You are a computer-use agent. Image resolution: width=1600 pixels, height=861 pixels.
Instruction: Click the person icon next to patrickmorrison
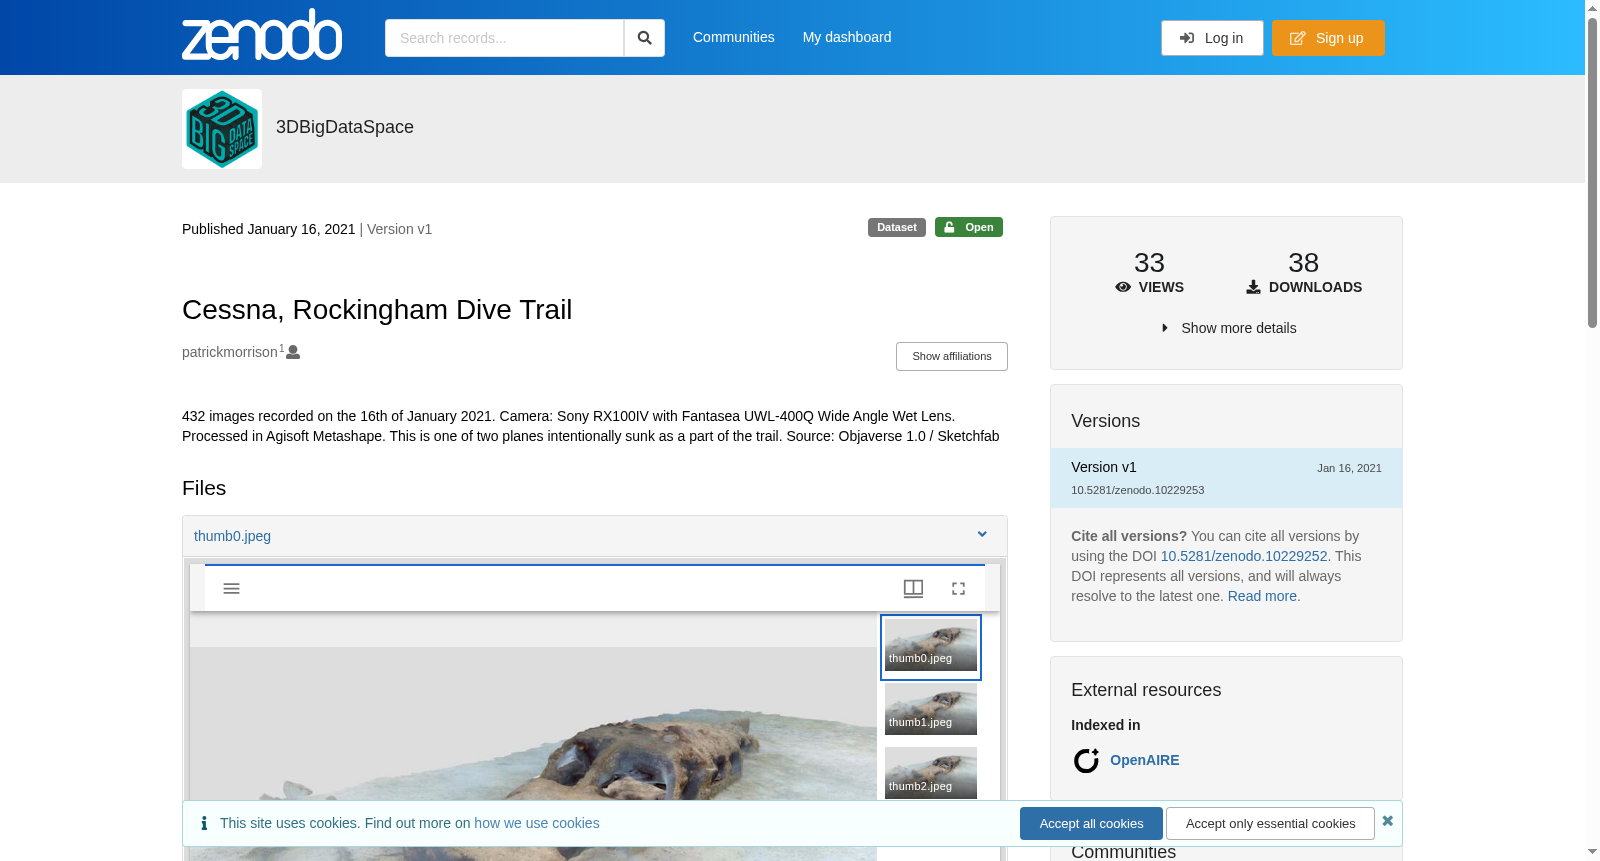[x=293, y=352]
